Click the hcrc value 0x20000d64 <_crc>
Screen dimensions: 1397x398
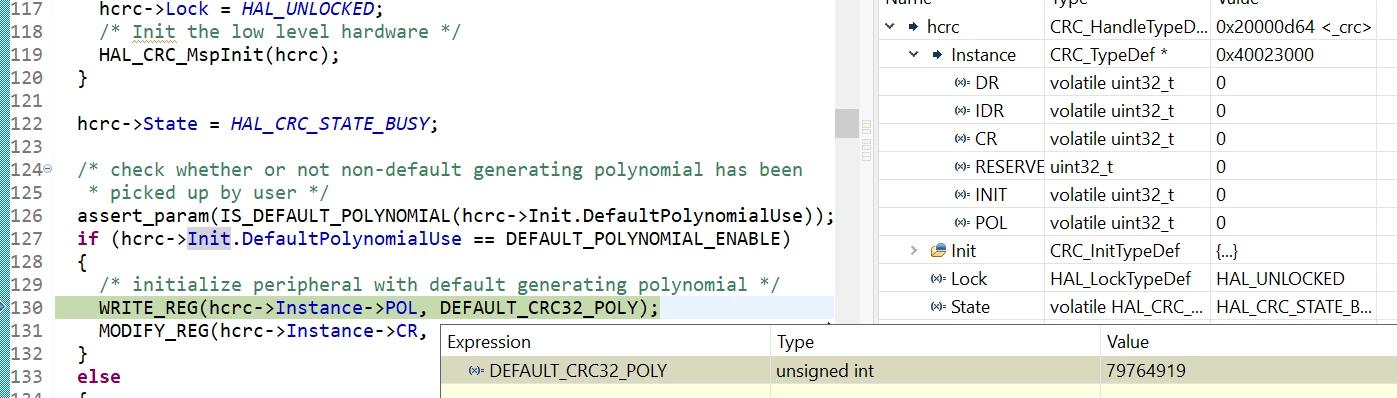[x=1293, y=27]
